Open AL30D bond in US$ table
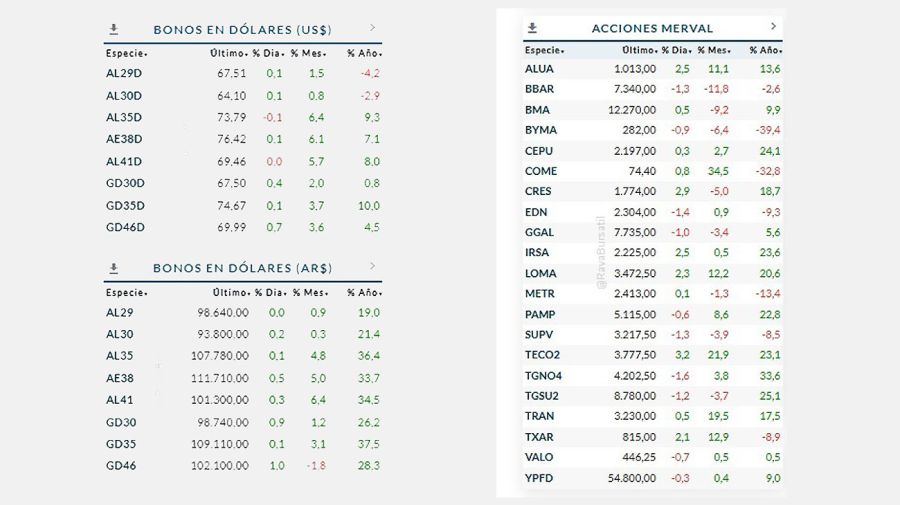 pos(125,95)
